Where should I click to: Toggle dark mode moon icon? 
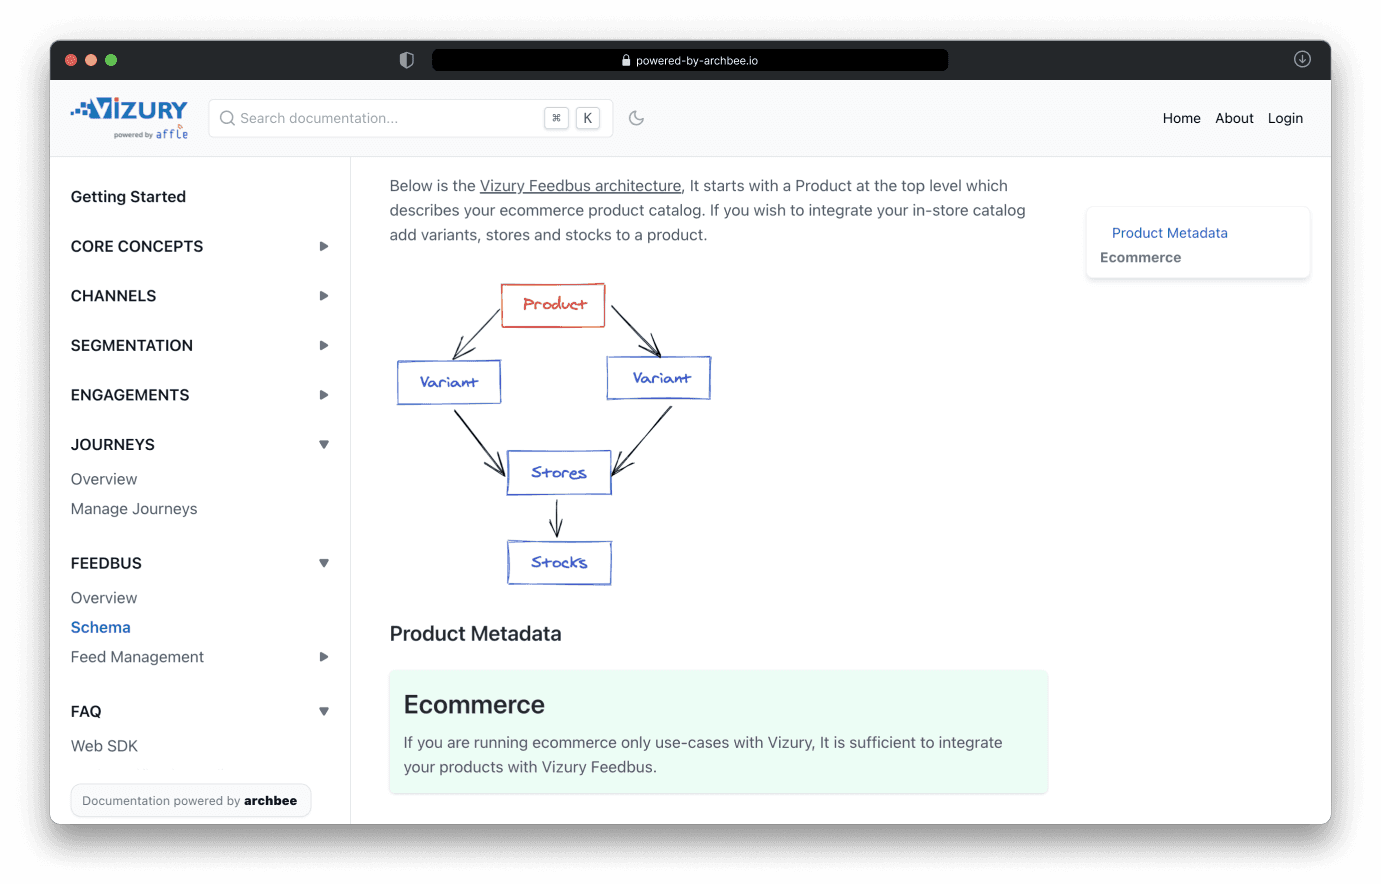point(636,118)
